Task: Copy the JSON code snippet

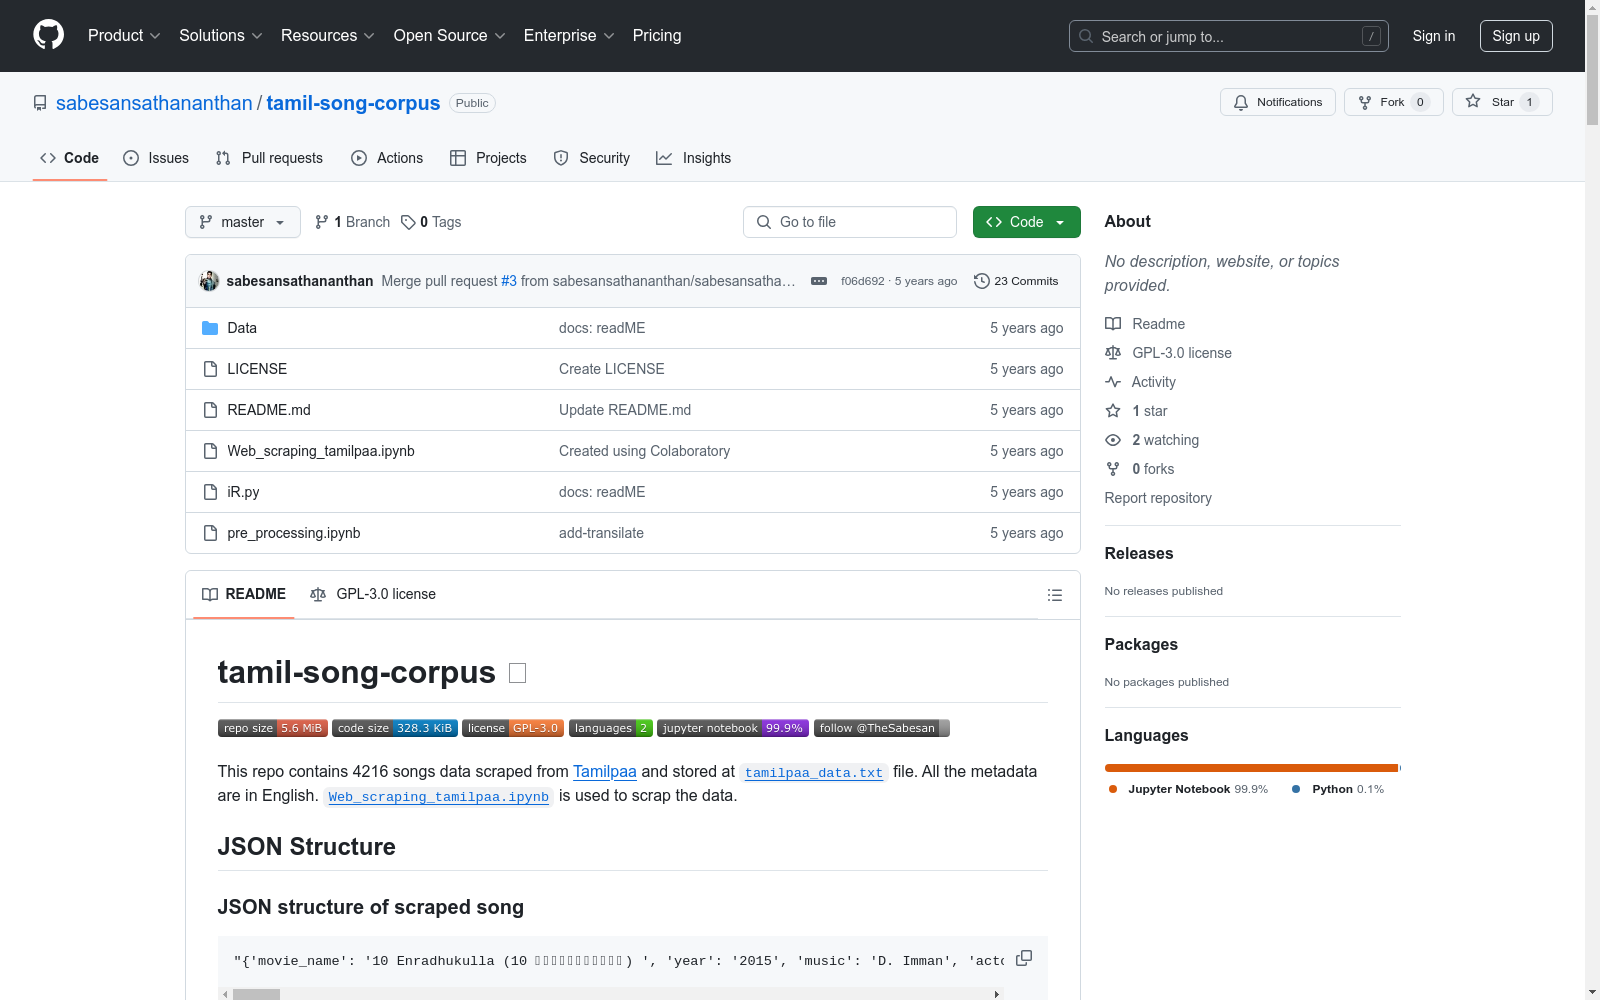Action: point(1024,958)
